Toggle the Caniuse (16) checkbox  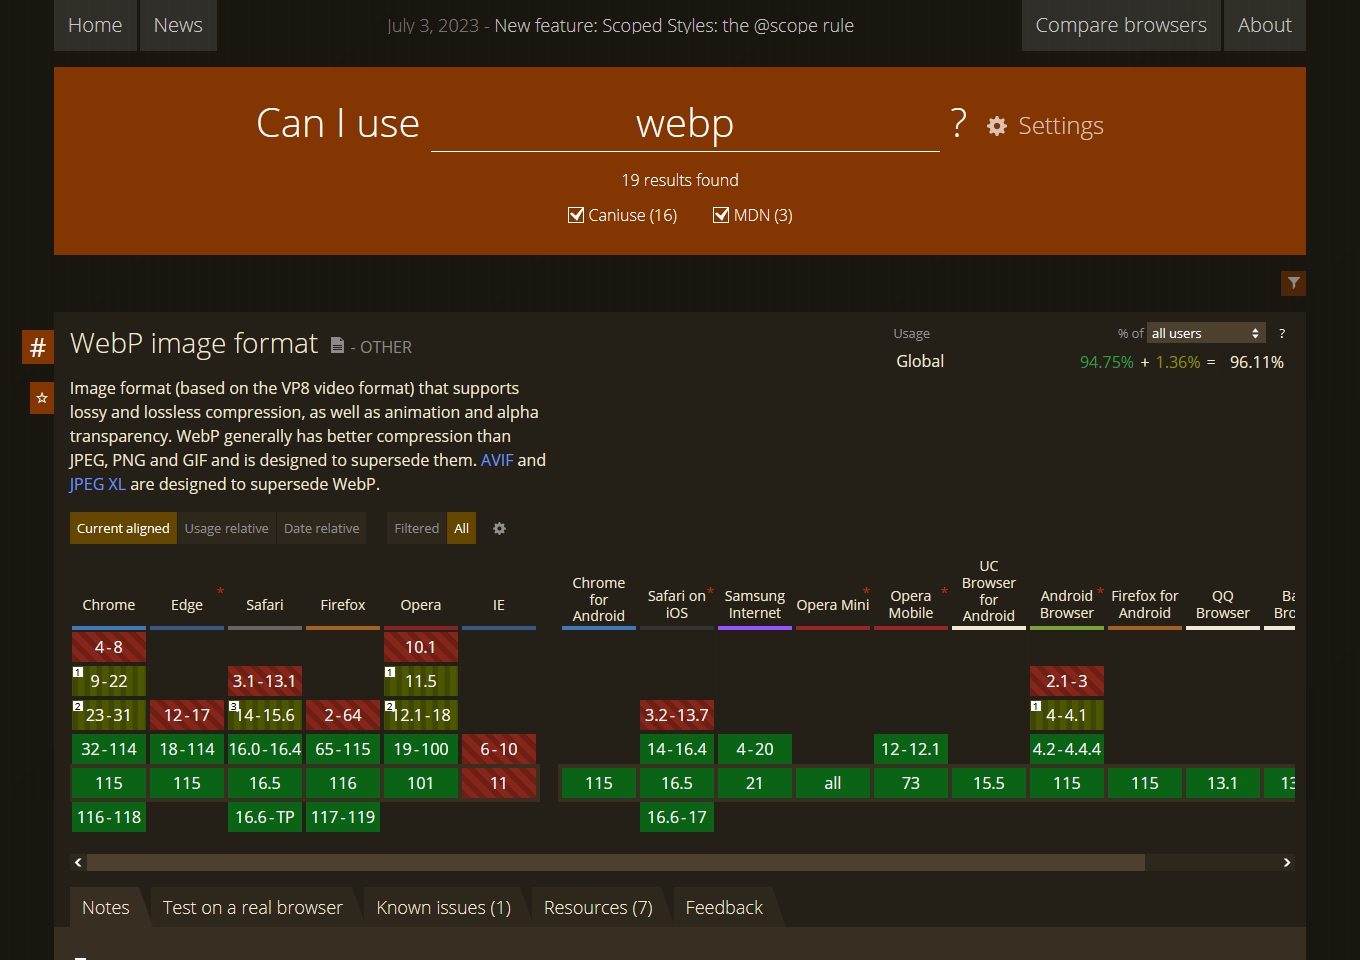576,215
